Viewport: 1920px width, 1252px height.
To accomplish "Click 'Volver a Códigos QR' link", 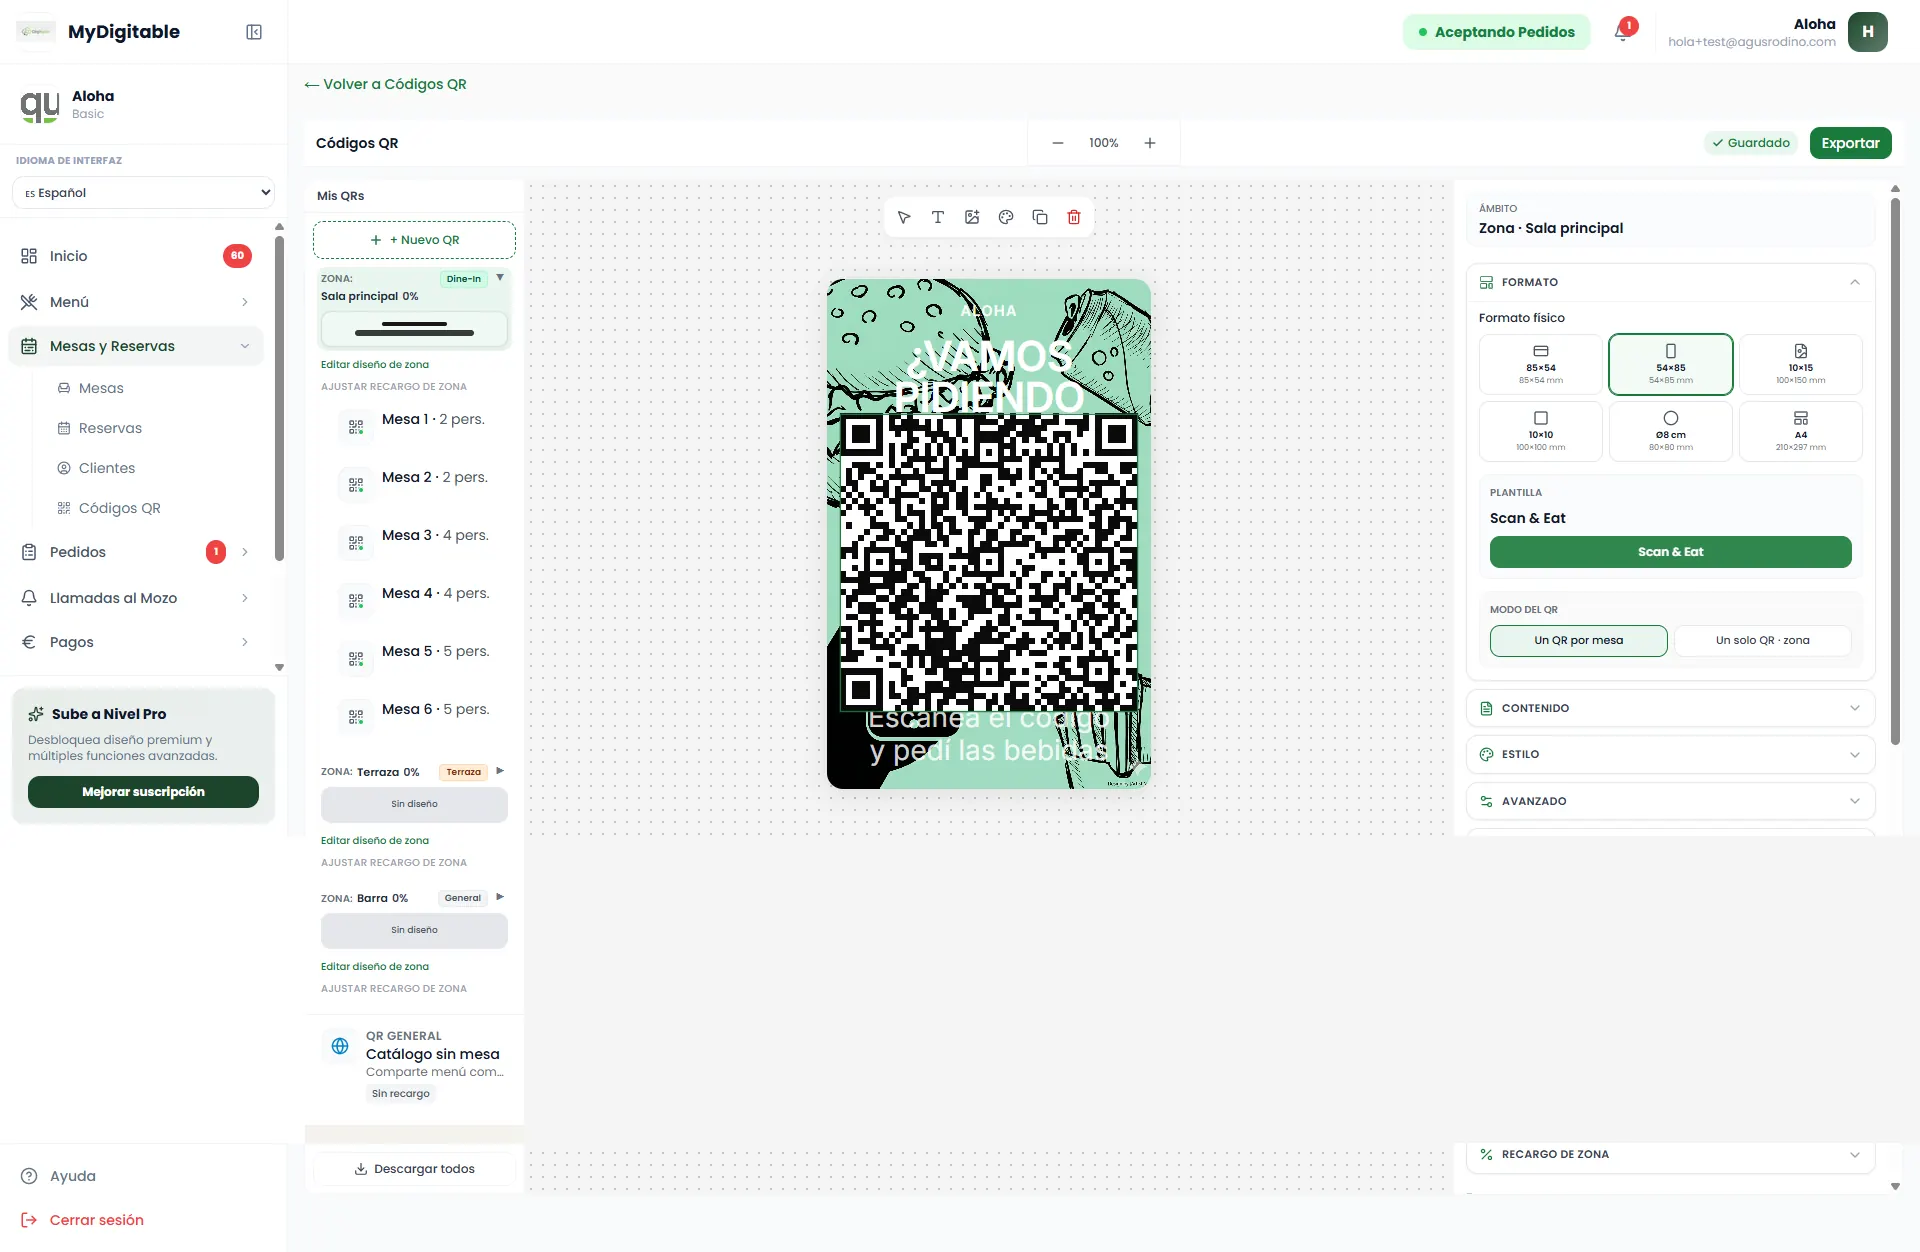I will [386, 84].
